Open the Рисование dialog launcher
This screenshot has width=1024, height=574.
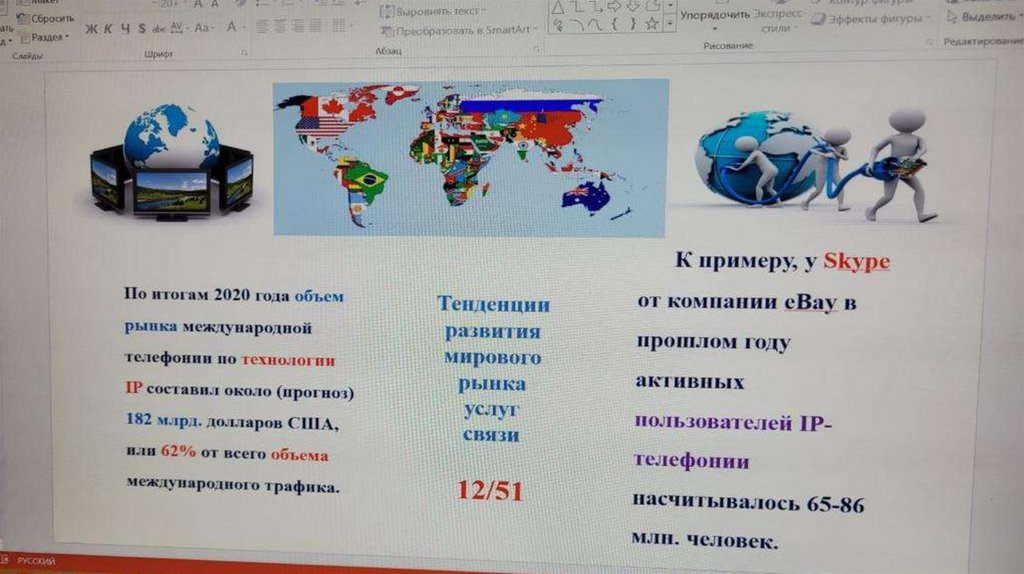point(929,43)
